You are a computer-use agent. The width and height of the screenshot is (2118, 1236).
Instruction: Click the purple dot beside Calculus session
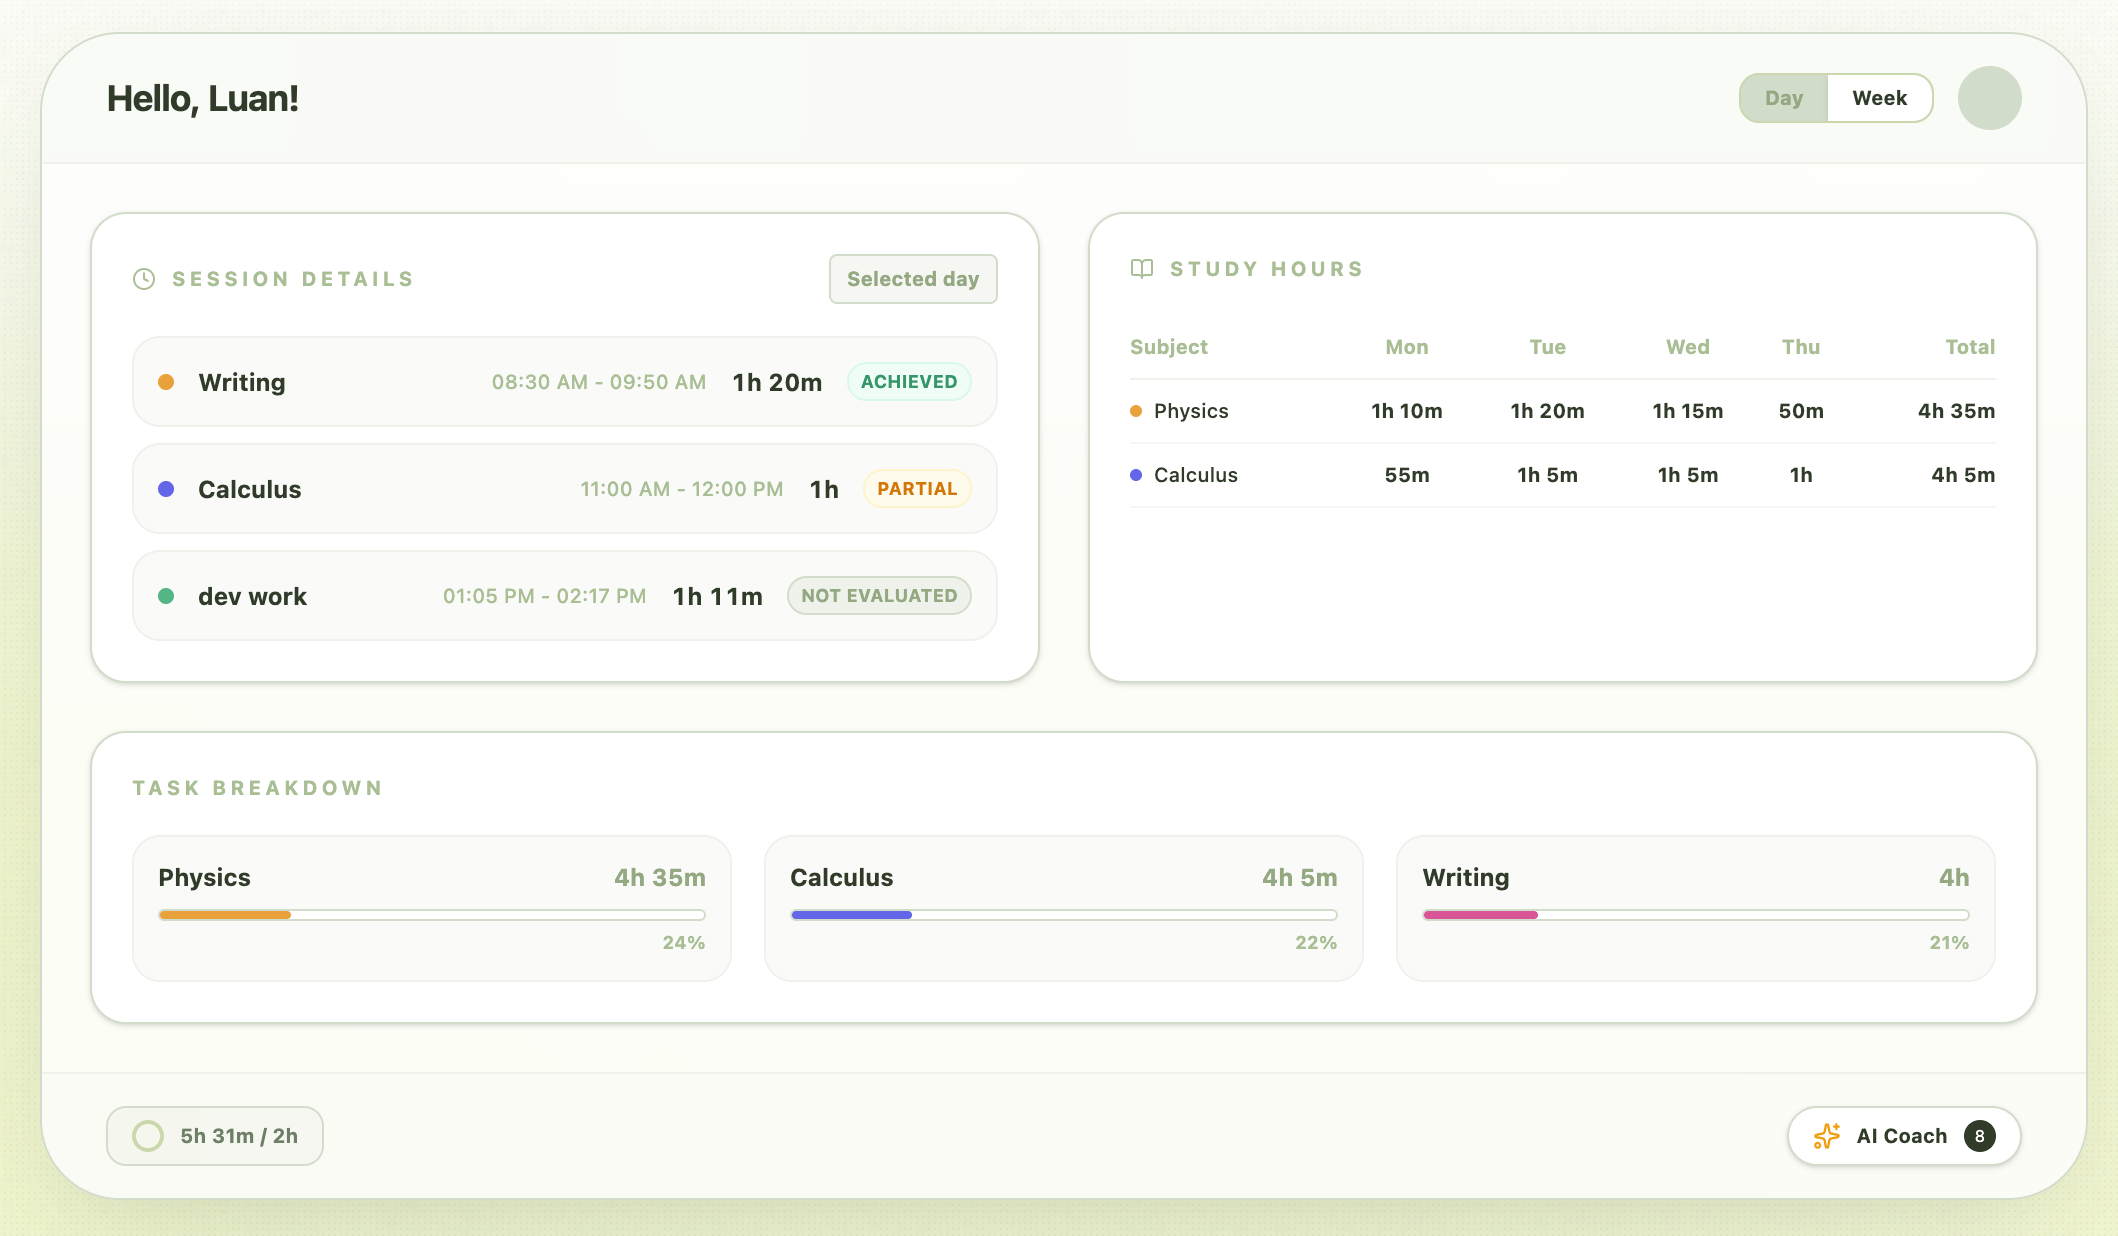coord(166,489)
